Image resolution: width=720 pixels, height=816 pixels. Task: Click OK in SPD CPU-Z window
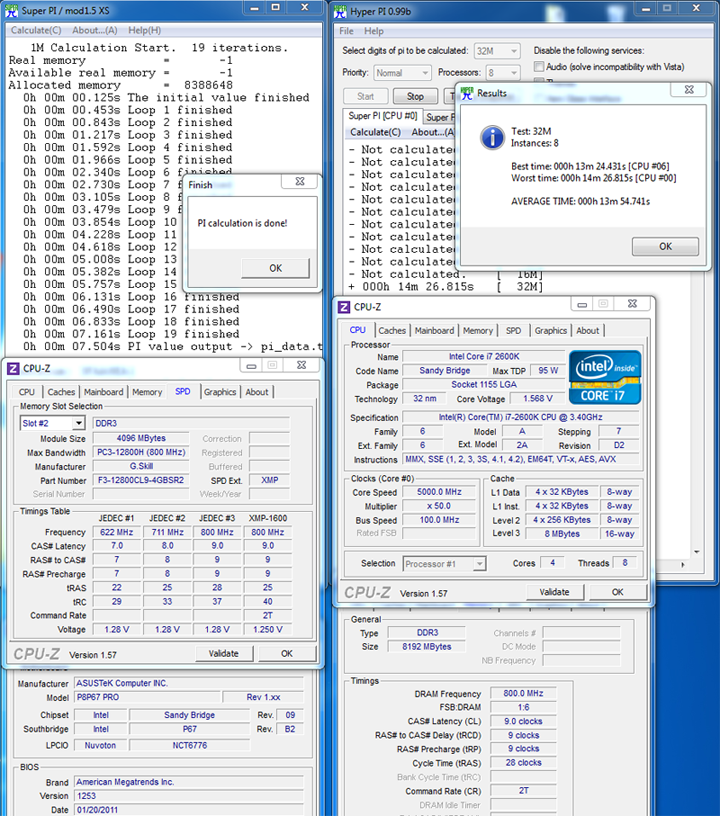[287, 653]
